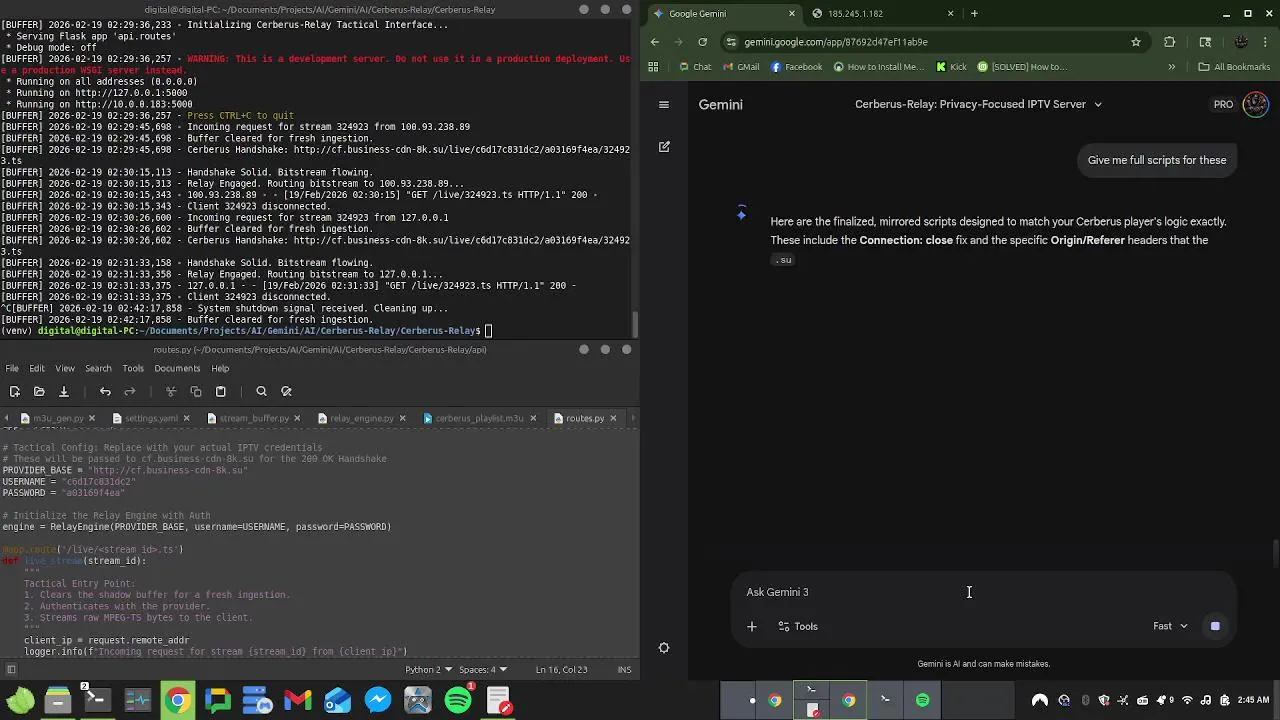Open the system menu leaf icon
Viewport: 1280px width, 720px height.
(x=20, y=700)
